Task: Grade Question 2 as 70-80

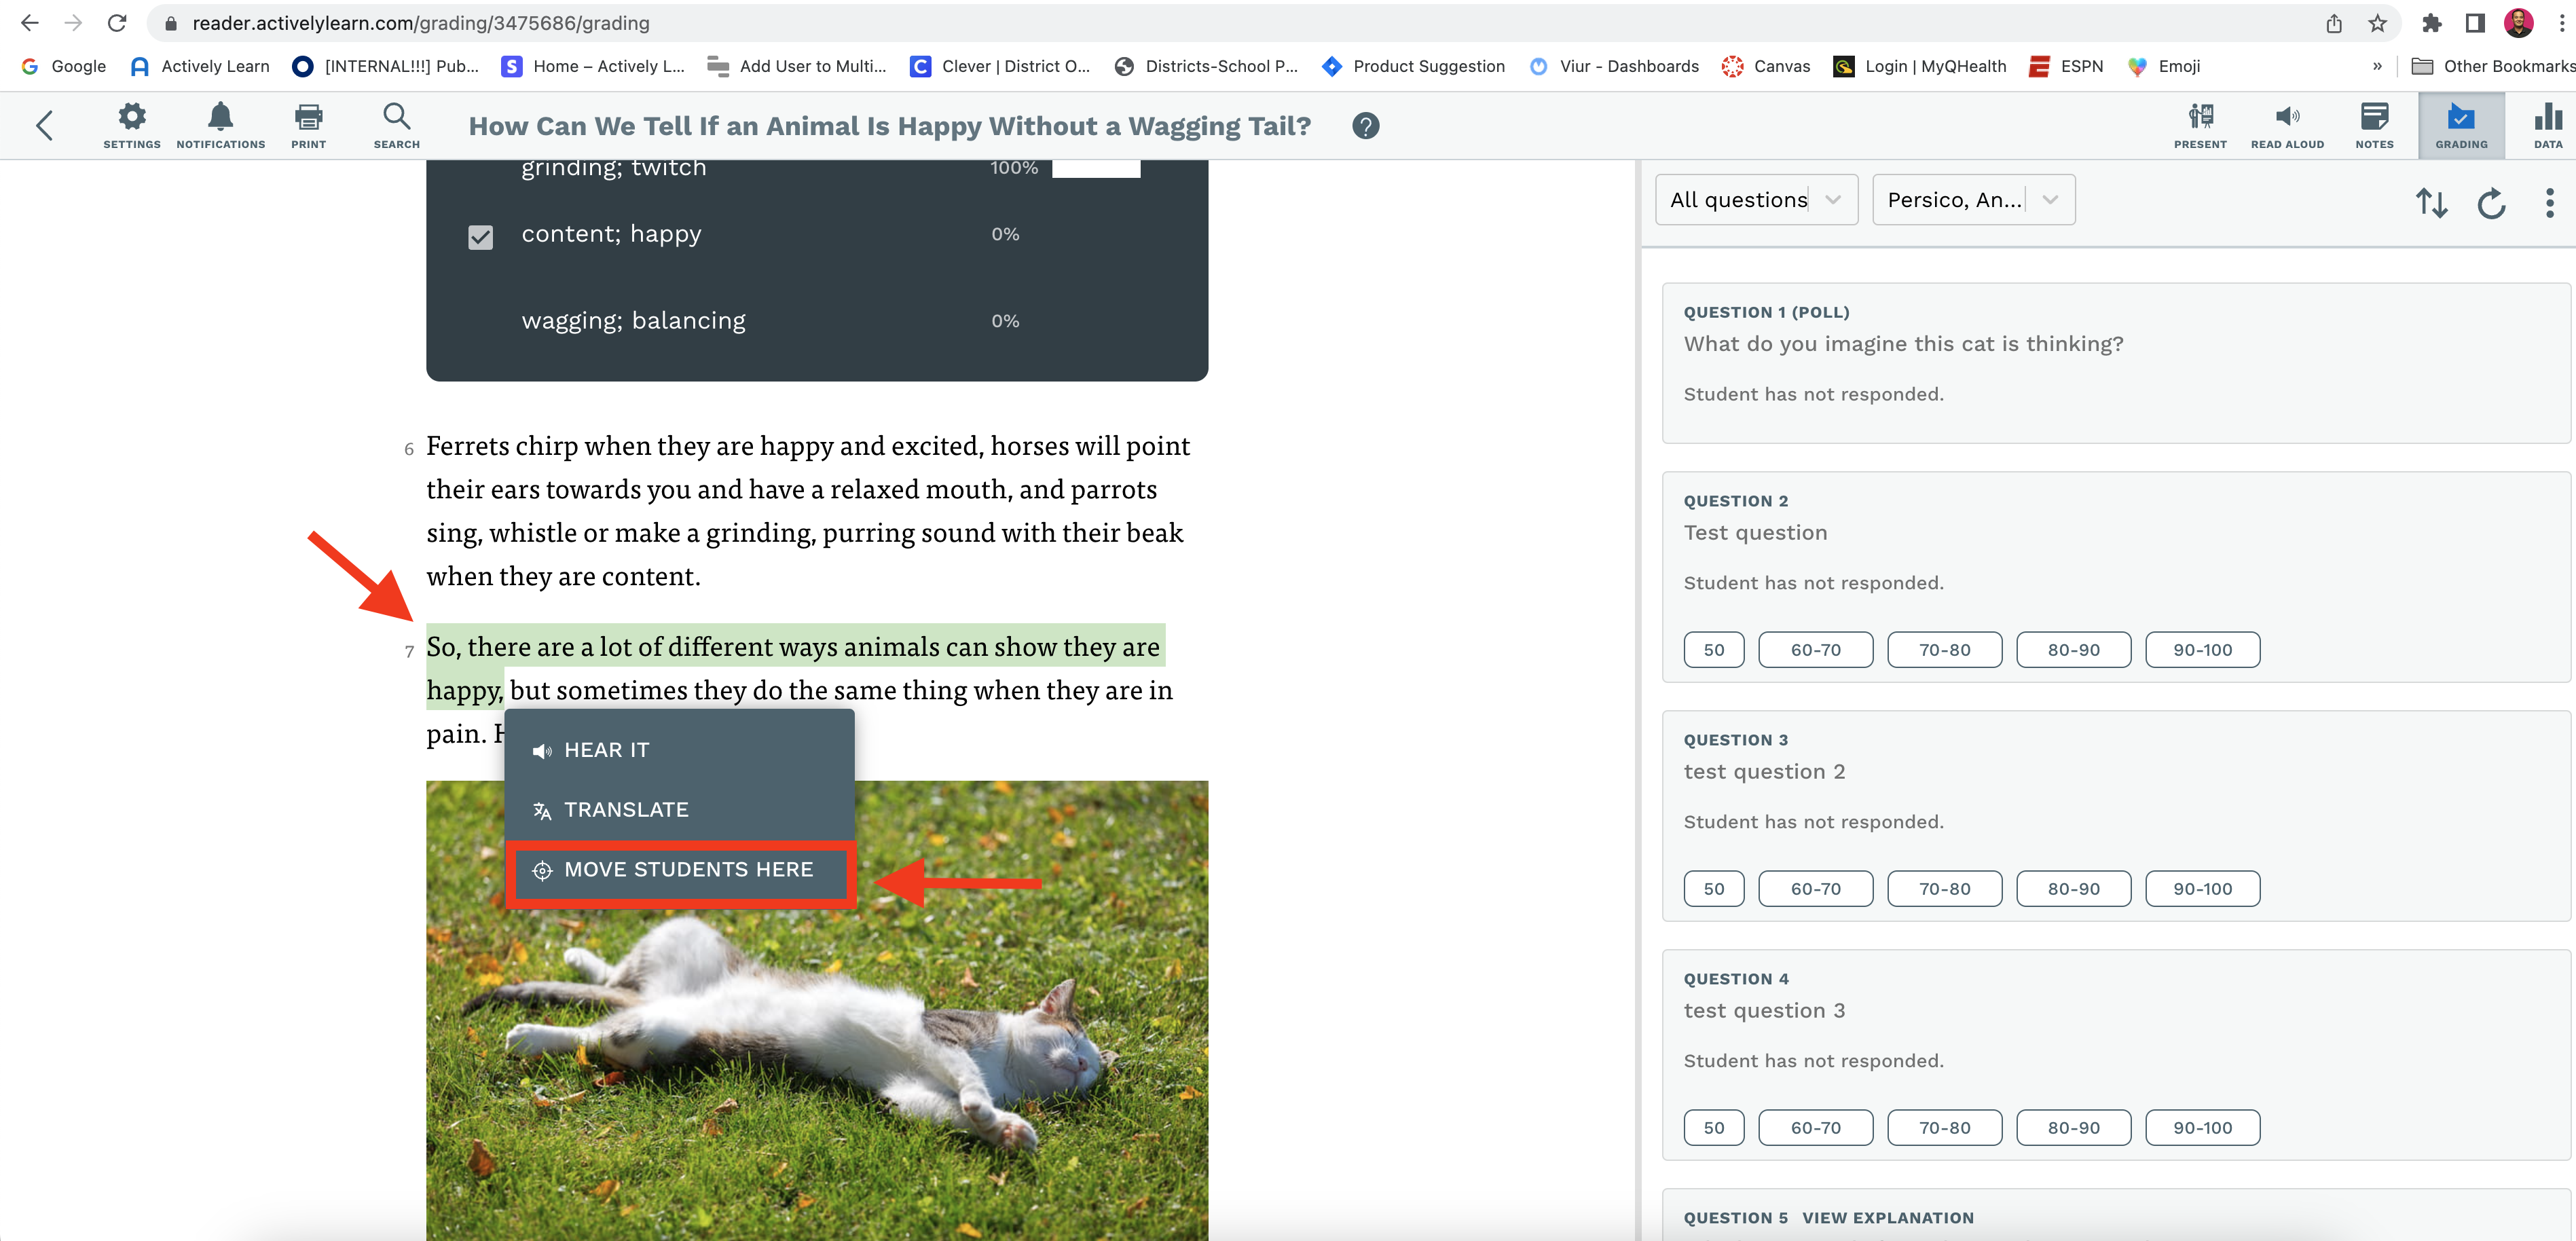Action: pos(1944,650)
